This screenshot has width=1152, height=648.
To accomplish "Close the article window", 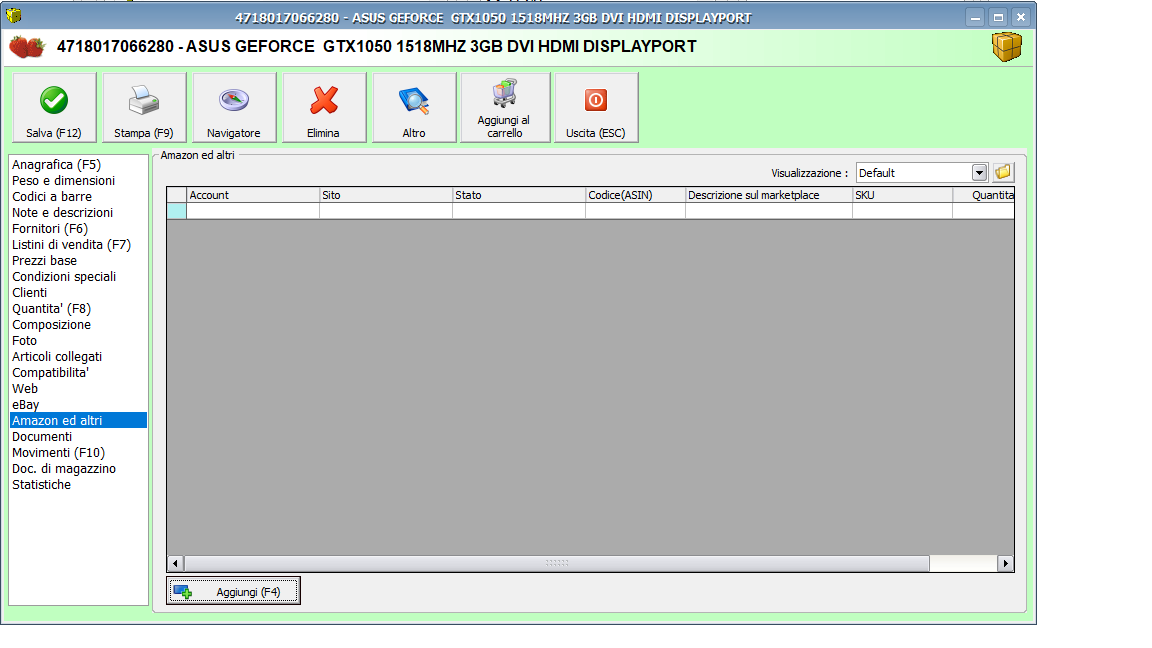I will coord(1020,17).
